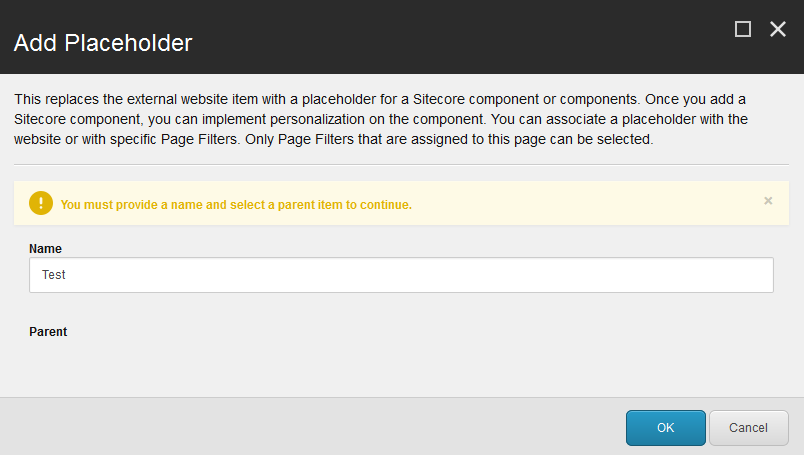Focus the Name text field

(401, 275)
